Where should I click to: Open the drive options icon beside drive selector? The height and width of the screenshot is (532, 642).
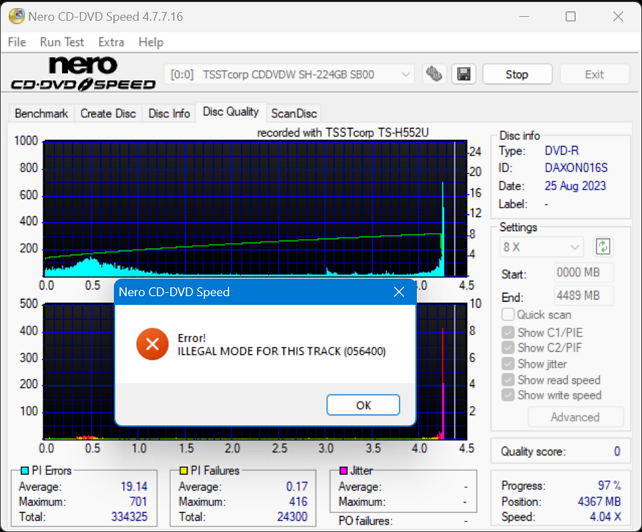coord(434,74)
